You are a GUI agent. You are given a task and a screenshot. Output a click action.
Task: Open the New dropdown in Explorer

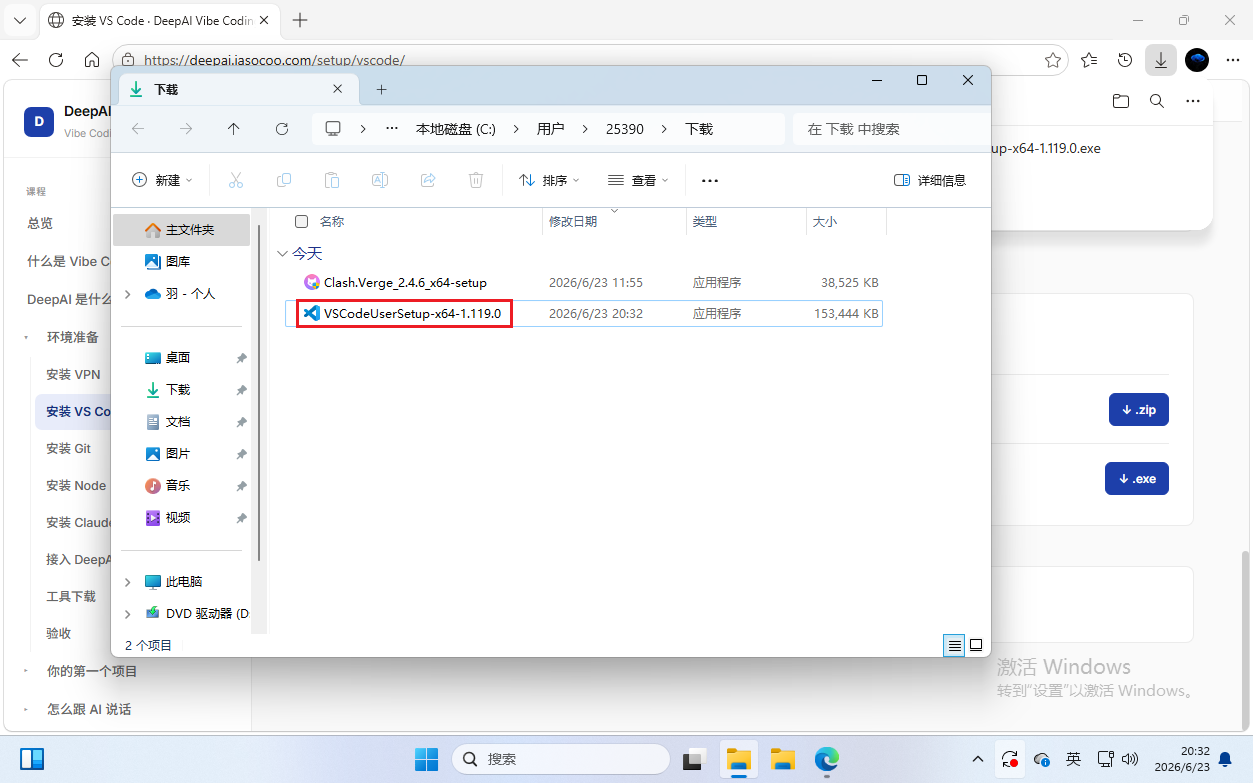pos(162,180)
